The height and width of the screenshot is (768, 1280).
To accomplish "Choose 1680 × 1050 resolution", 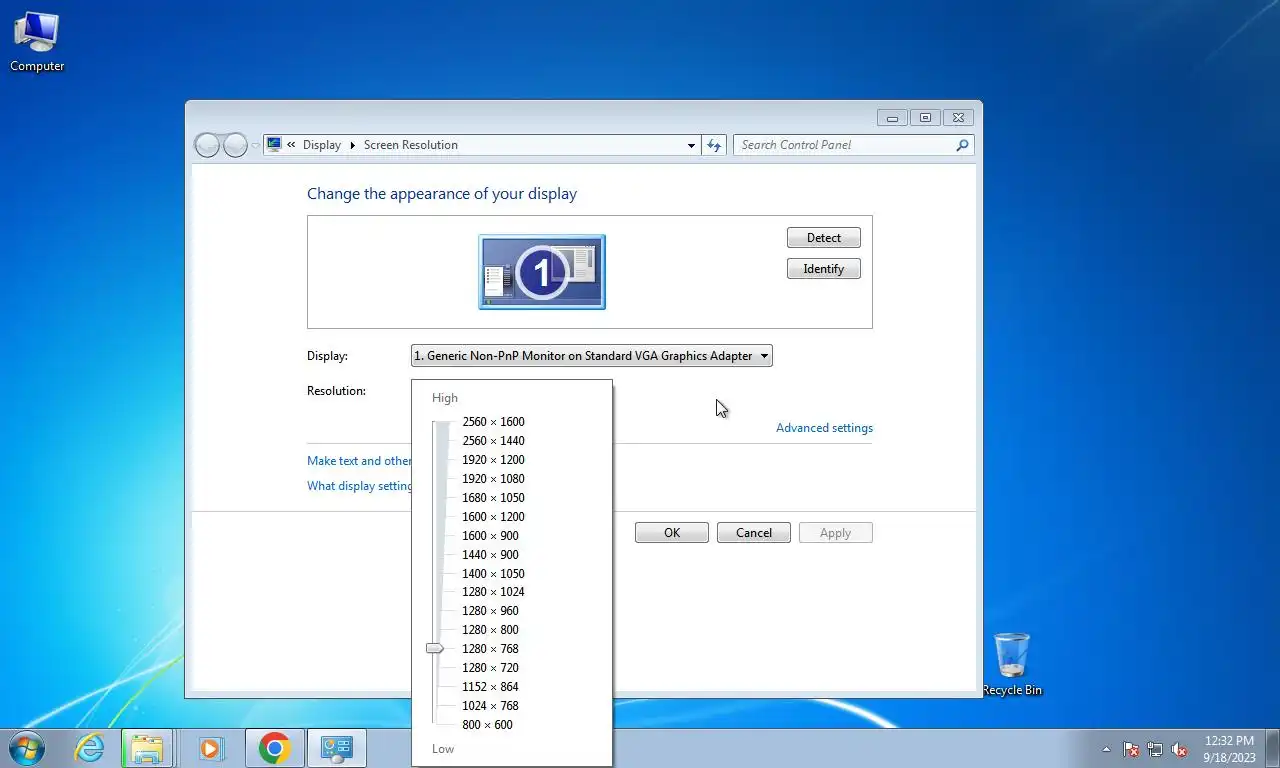I will (493, 498).
